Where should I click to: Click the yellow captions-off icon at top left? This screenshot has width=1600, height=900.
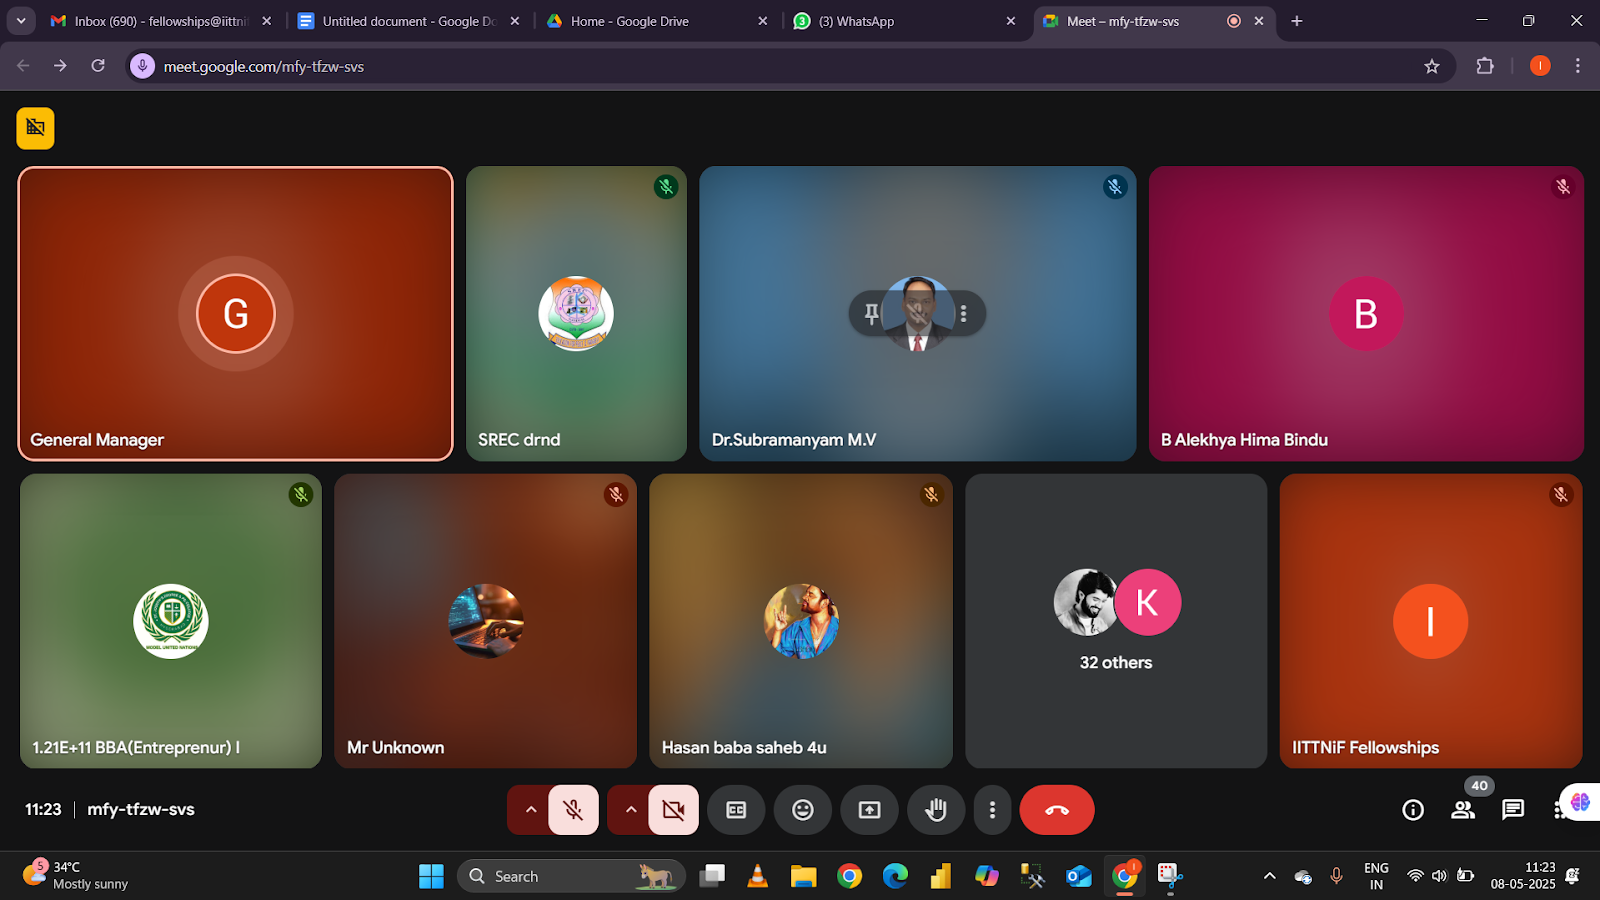[x=36, y=128]
